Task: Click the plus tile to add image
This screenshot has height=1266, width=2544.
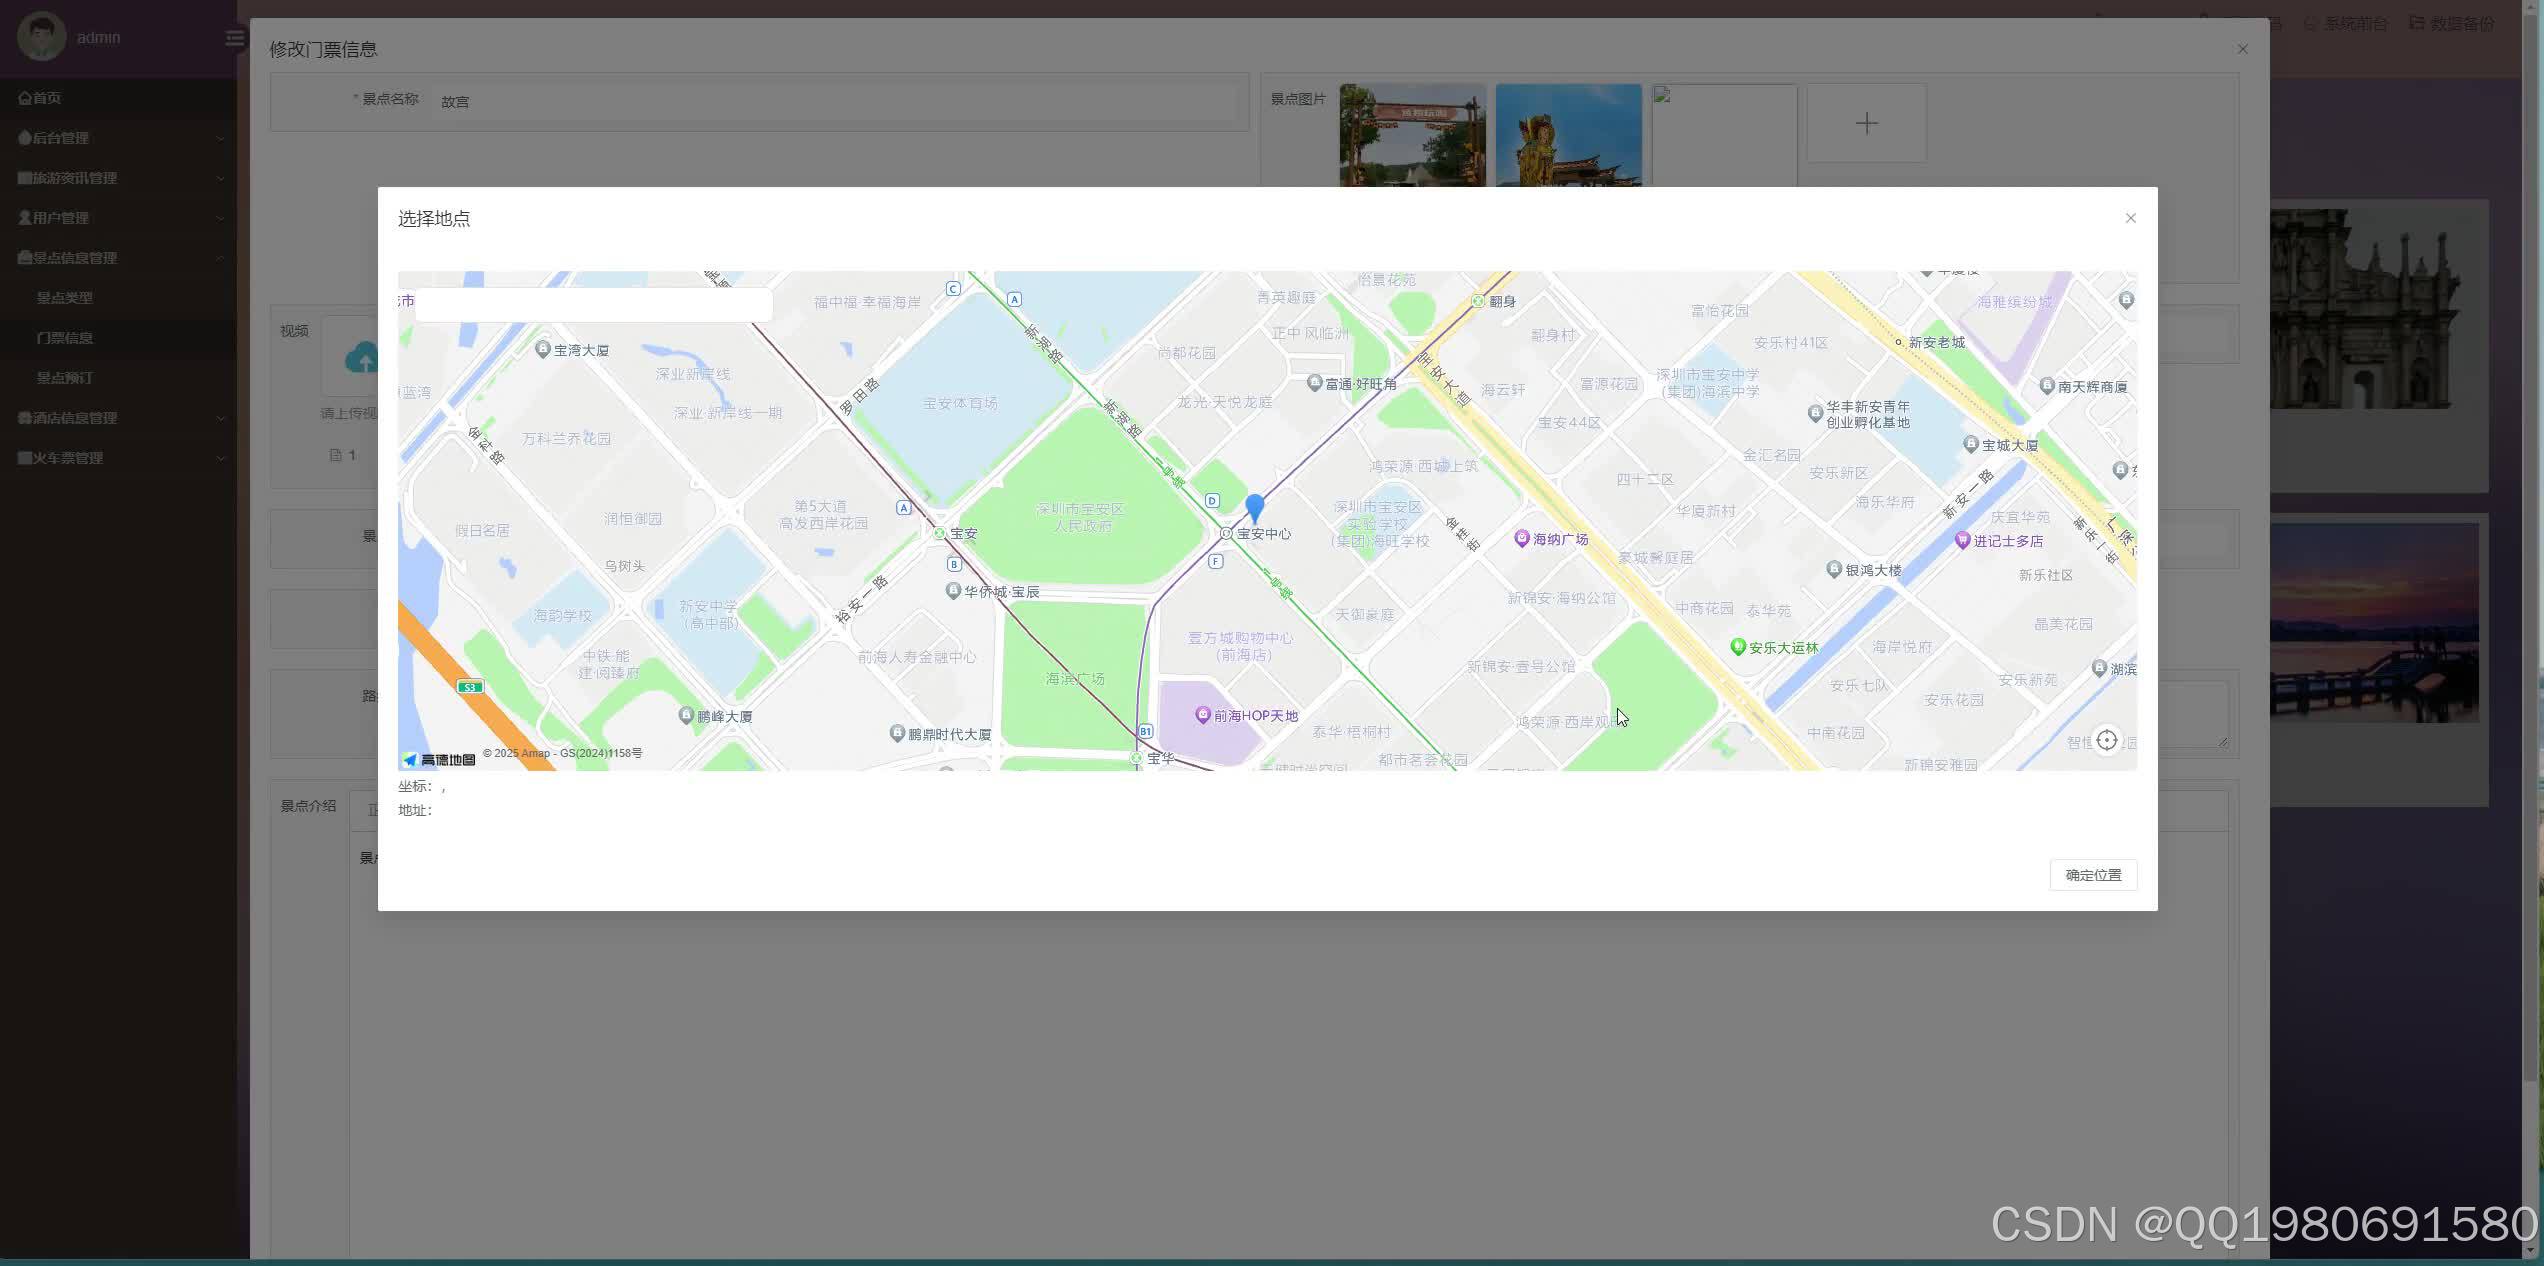Action: pos(1866,124)
